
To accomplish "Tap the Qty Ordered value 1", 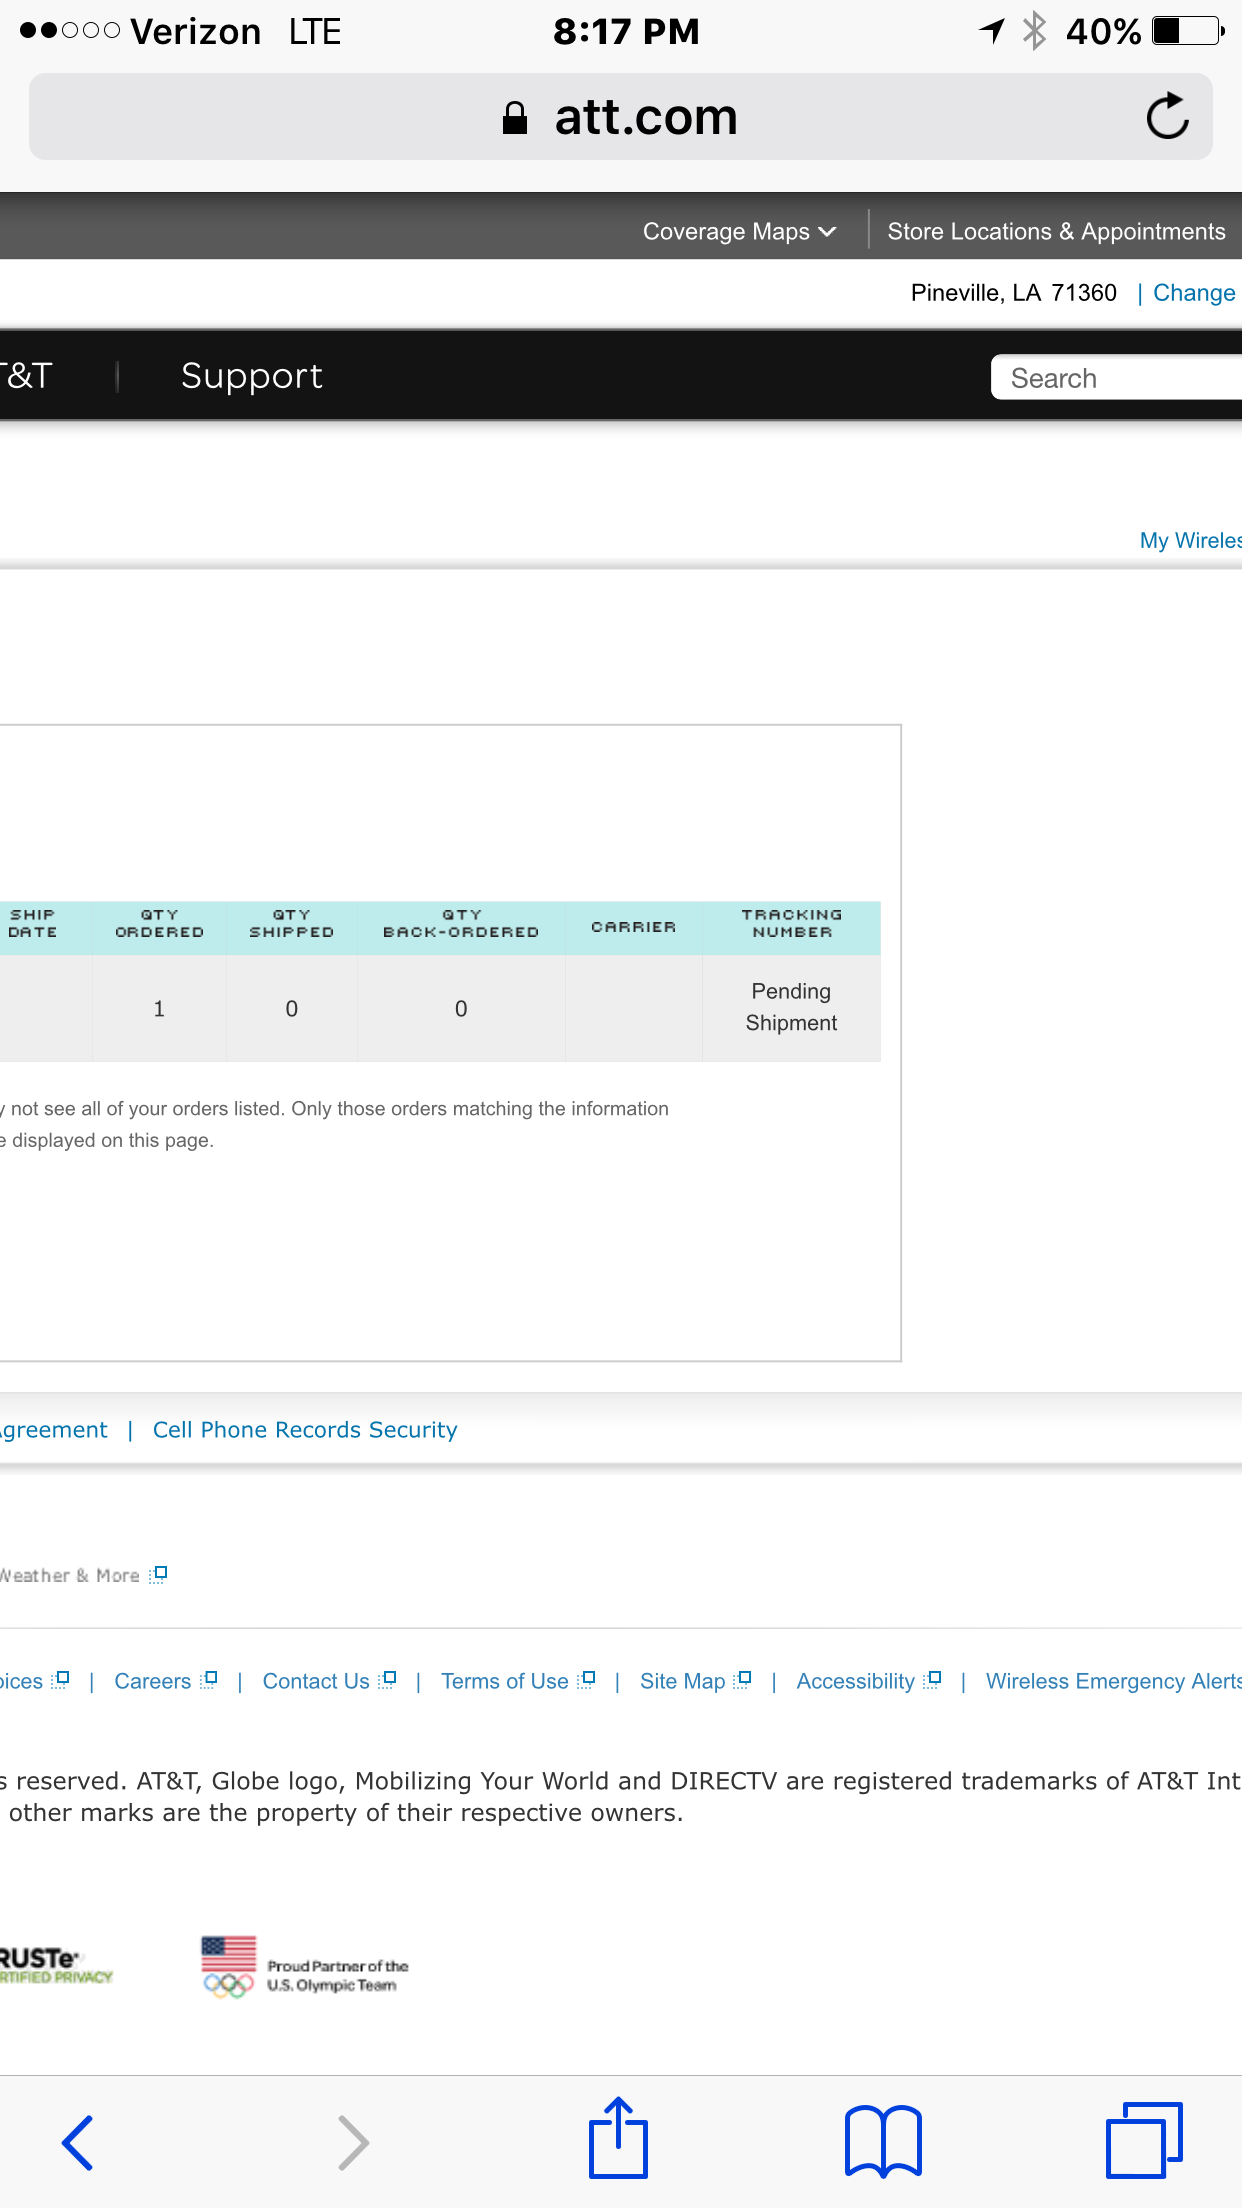I will [159, 1009].
